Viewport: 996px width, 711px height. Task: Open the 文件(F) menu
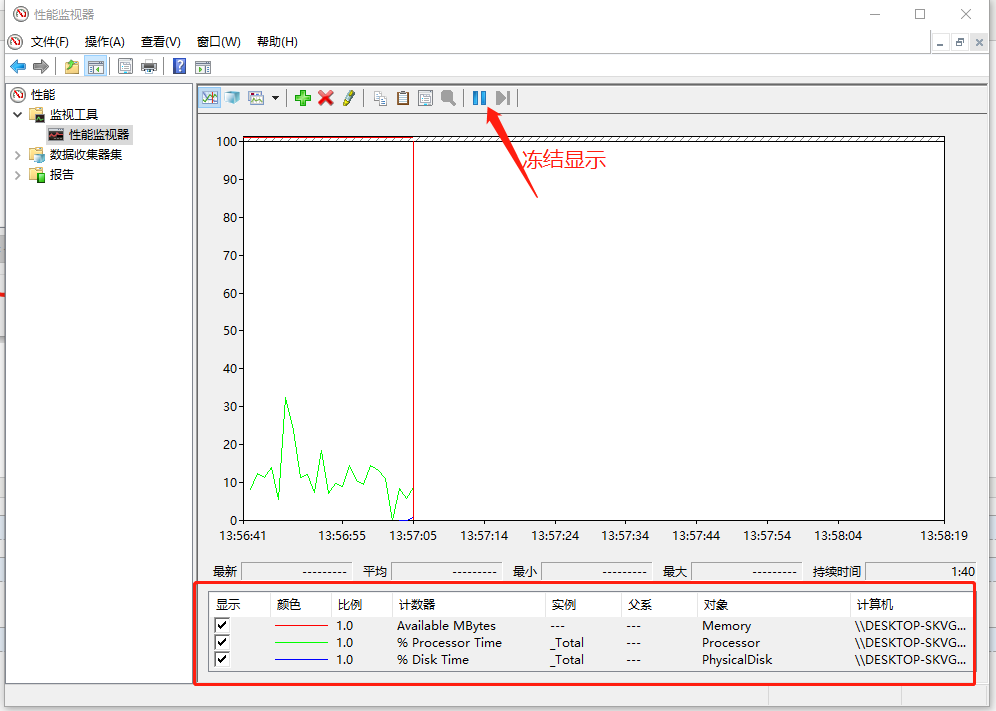pyautogui.click(x=50, y=42)
